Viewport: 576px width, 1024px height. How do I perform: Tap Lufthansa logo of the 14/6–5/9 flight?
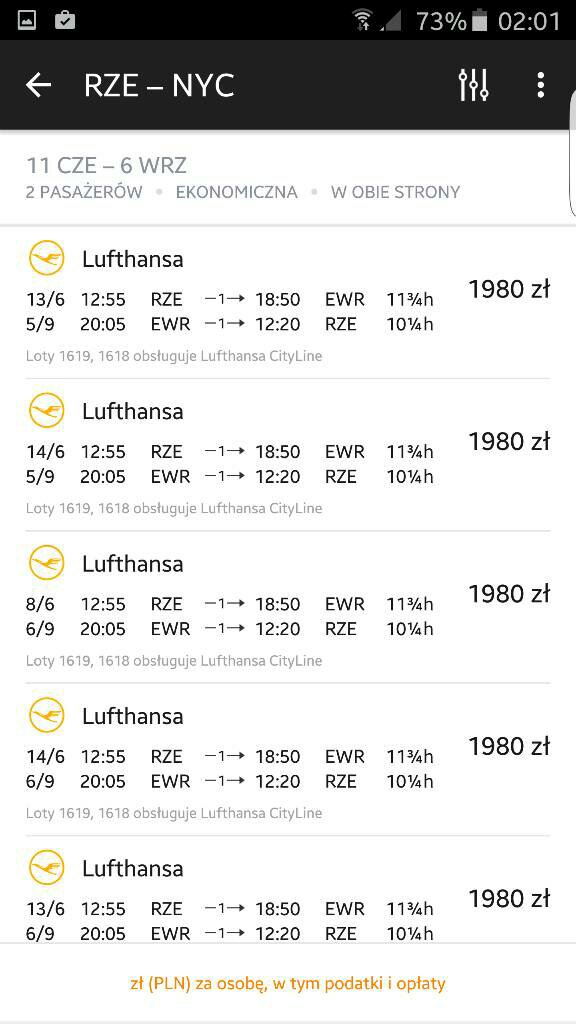click(47, 410)
